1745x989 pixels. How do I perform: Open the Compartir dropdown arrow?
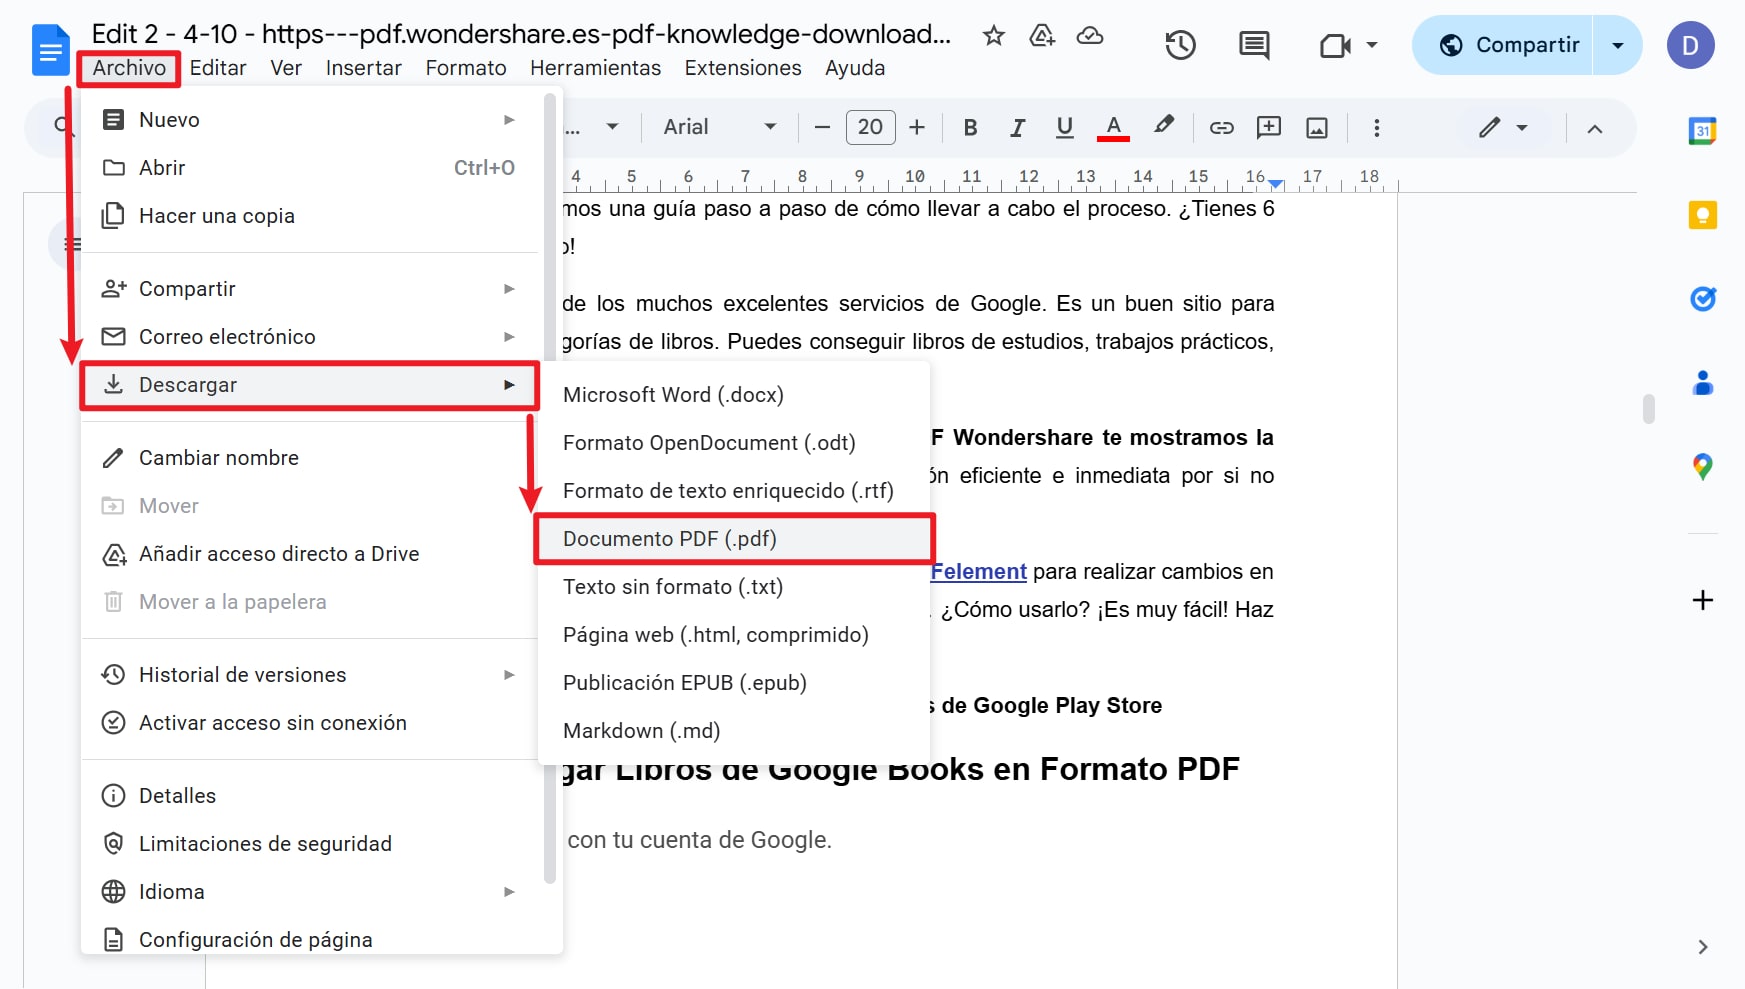(1618, 45)
